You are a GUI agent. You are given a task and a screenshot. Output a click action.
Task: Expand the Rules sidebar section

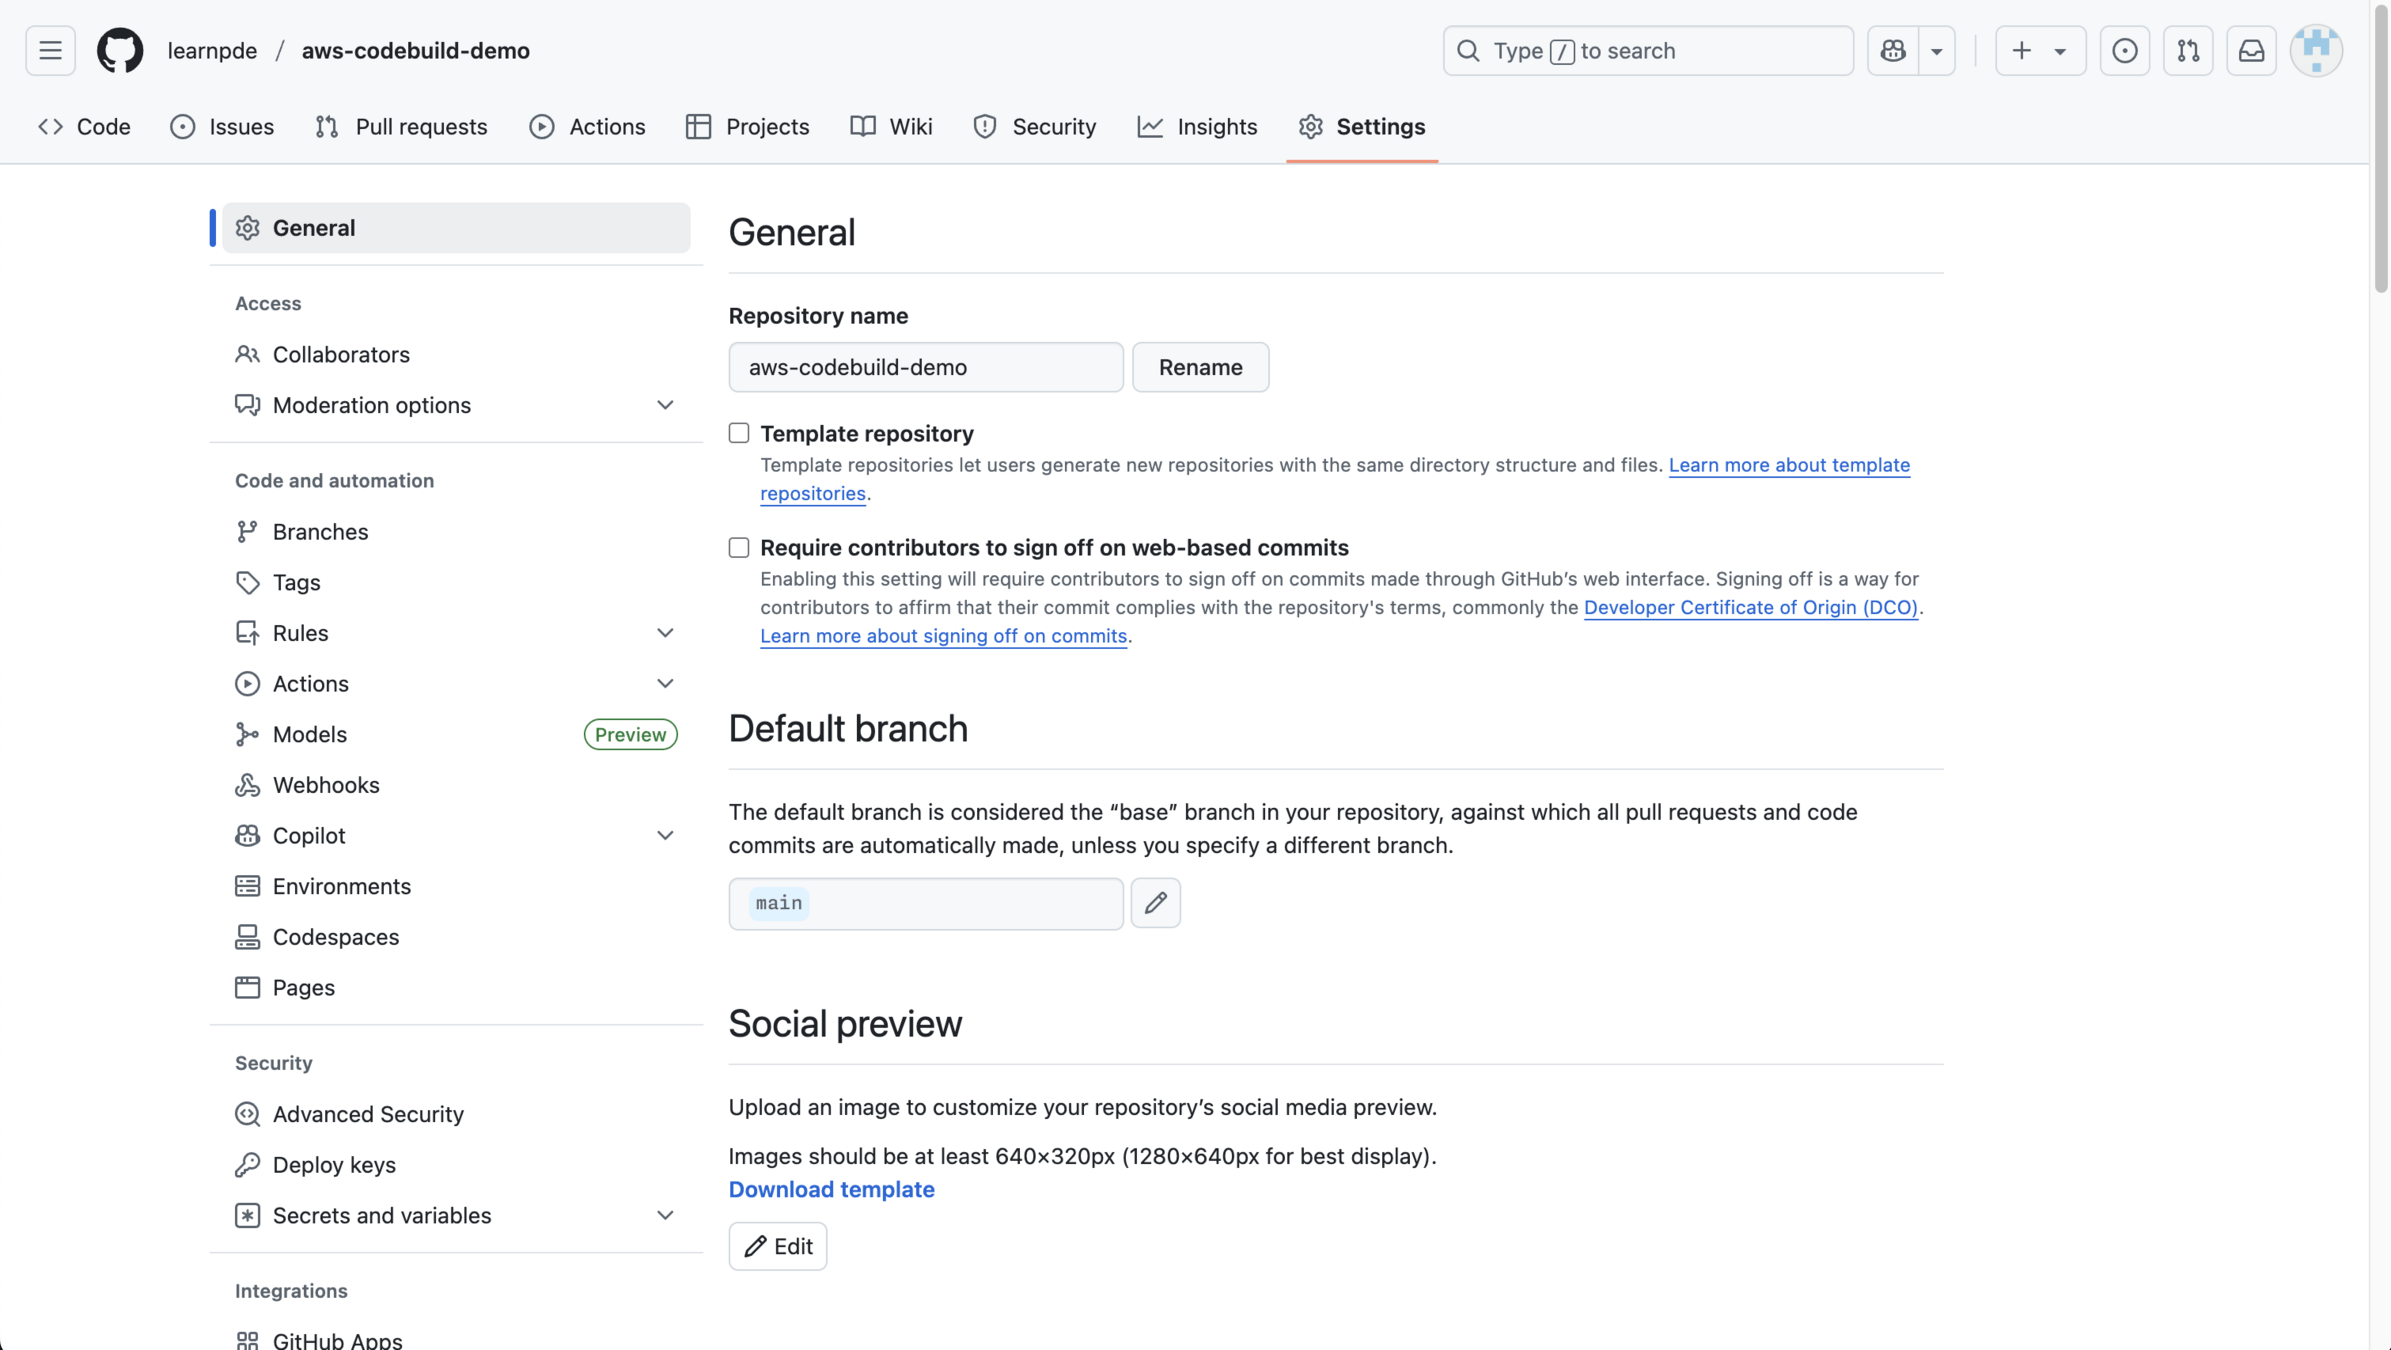[665, 633]
